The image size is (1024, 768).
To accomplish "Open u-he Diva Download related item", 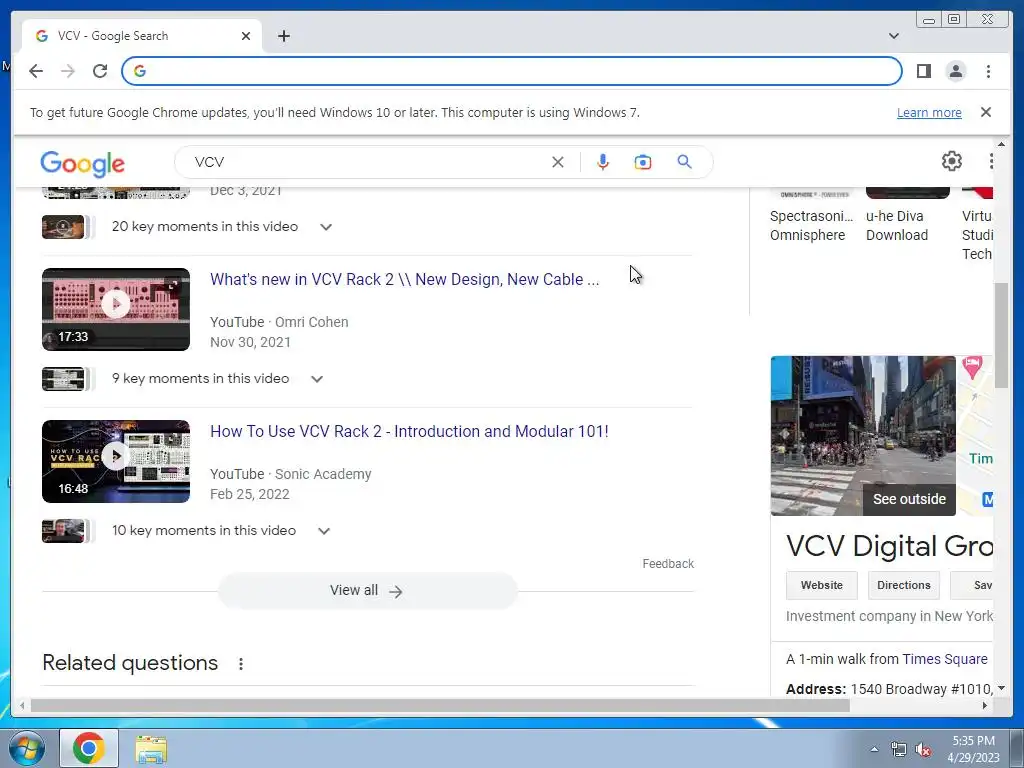I will pos(897,225).
